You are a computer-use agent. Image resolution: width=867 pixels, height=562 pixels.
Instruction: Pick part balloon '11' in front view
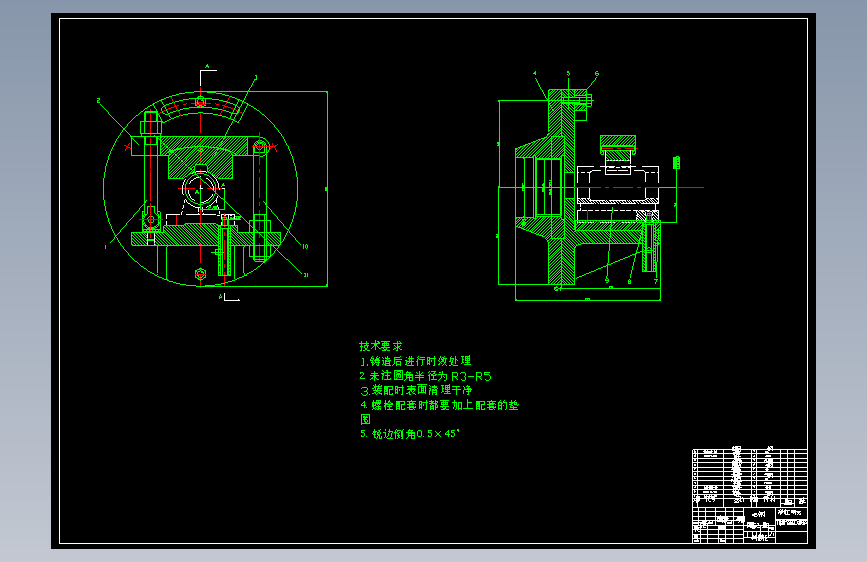point(306,275)
